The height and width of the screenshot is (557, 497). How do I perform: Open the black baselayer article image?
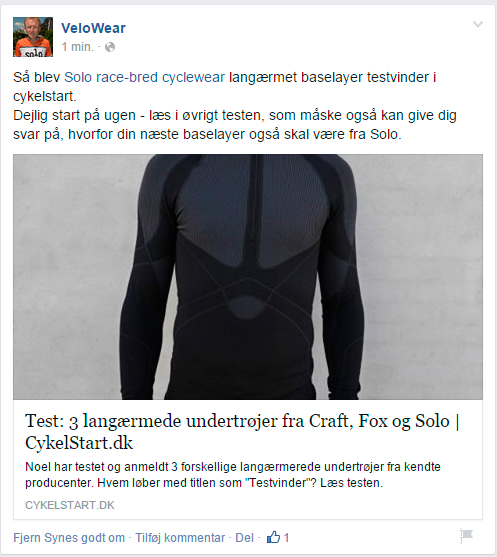pyautogui.click(x=248, y=277)
